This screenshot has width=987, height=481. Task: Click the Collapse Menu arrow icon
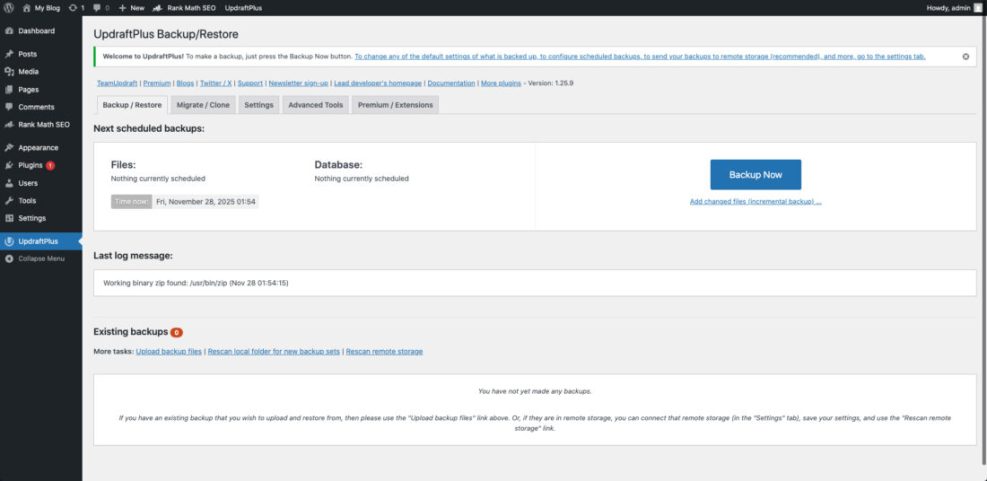pyautogui.click(x=9, y=259)
